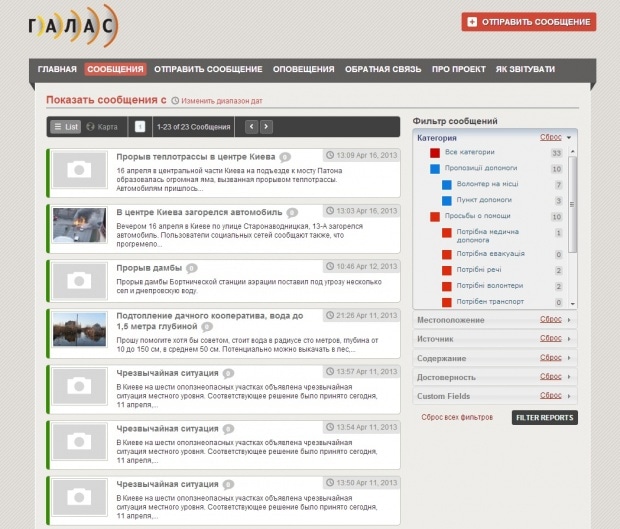Open the Оповещения menu item

[303, 69]
